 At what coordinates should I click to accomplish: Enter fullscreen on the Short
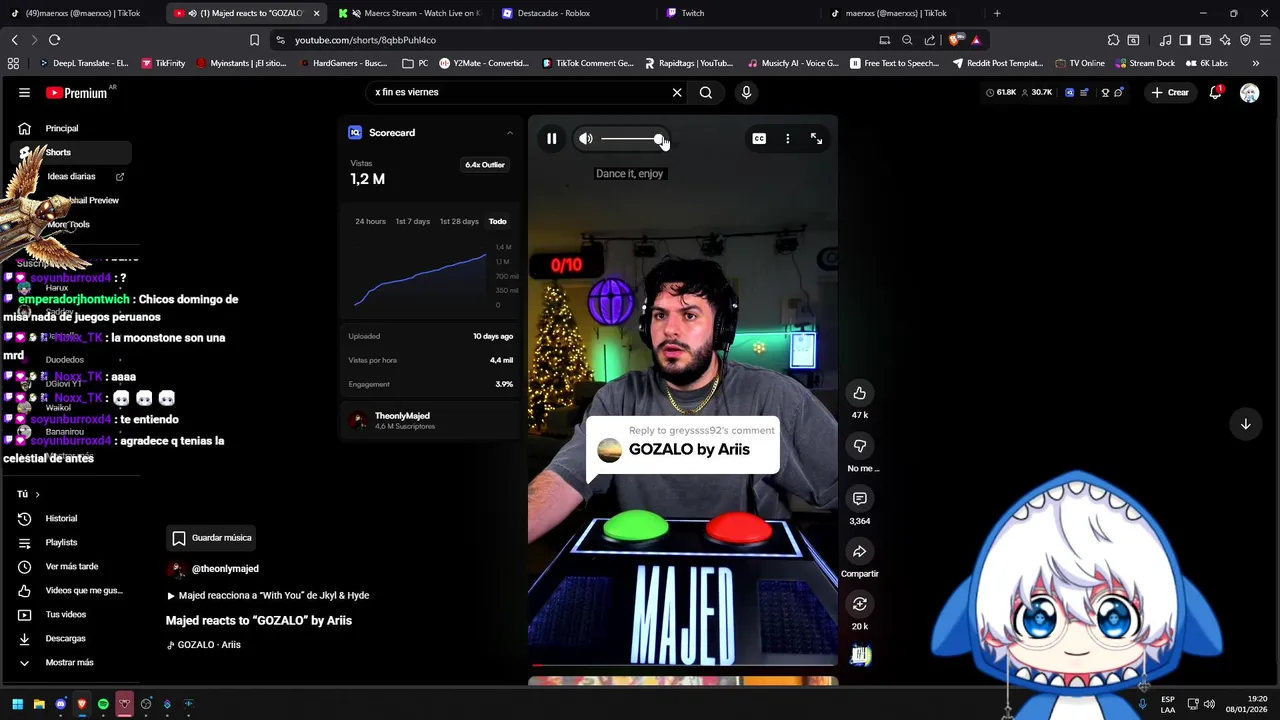(x=816, y=139)
